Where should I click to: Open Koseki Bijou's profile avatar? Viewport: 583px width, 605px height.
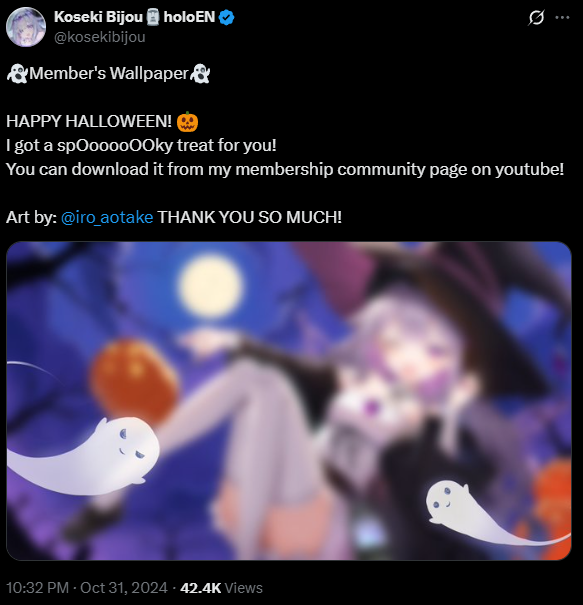(26, 27)
